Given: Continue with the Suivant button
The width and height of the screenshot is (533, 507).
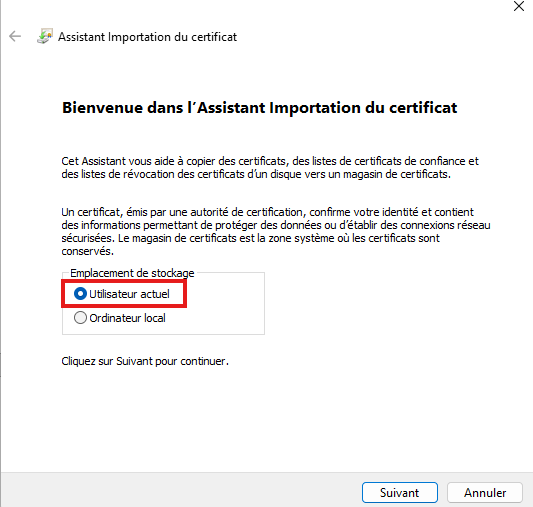Looking at the screenshot, I should point(400,492).
